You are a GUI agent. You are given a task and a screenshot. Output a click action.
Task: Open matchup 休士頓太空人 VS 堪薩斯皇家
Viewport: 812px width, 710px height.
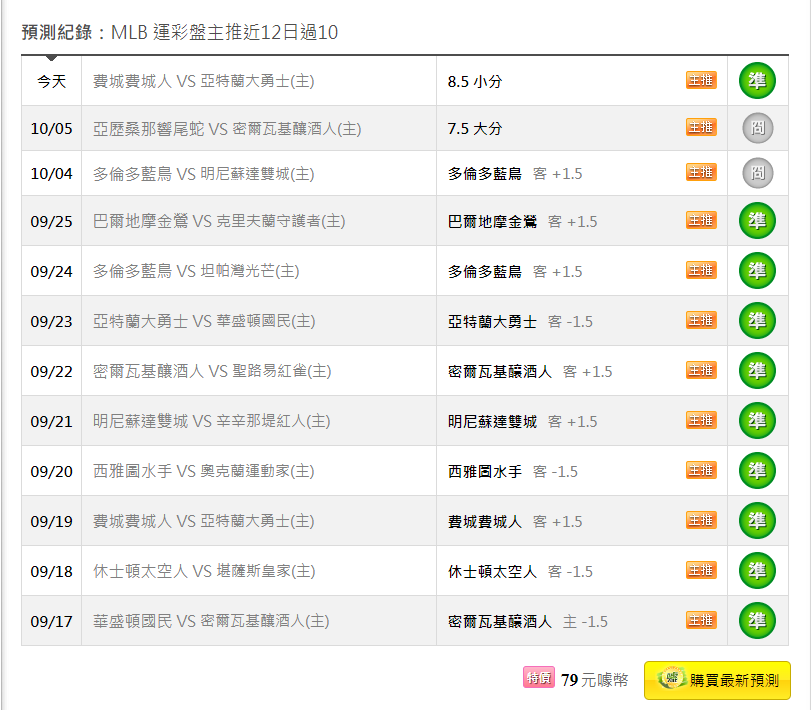coord(204,571)
